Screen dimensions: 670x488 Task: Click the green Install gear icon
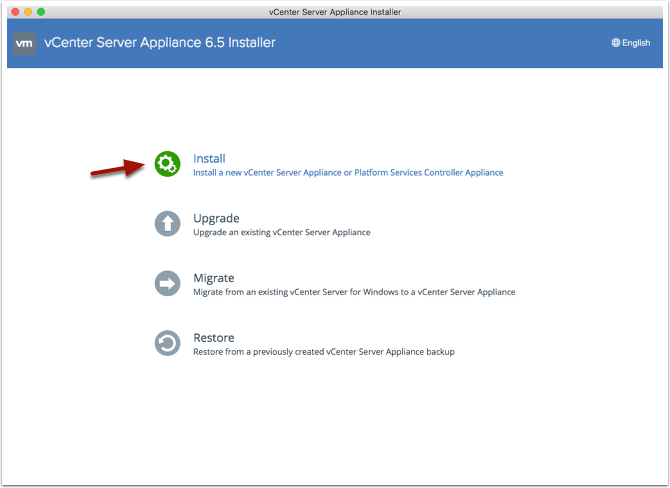(167, 164)
